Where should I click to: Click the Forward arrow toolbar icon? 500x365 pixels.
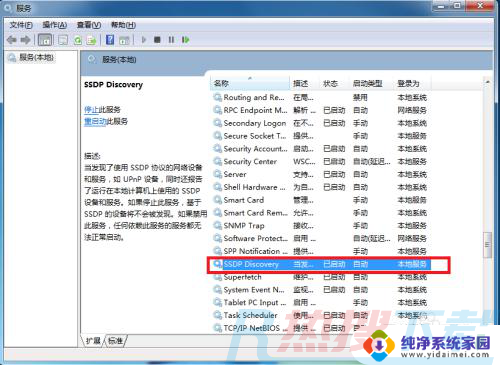[25, 40]
